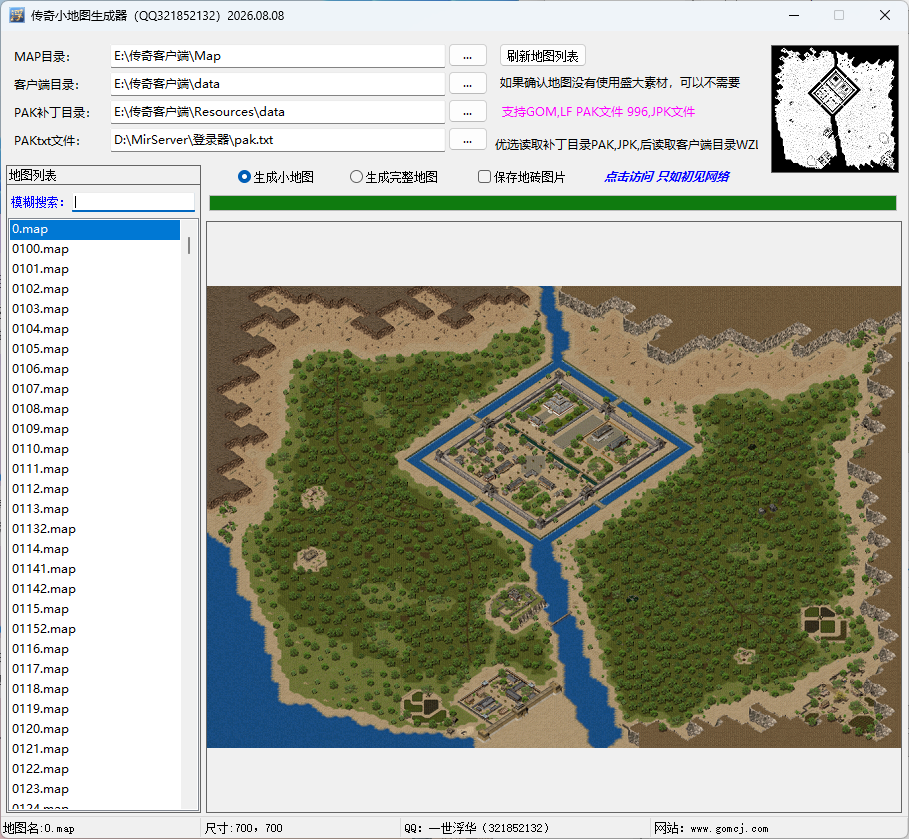Viewport: 909px width, 839px height.
Task: Select 0113.map in the map list
Action: (95, 509)
